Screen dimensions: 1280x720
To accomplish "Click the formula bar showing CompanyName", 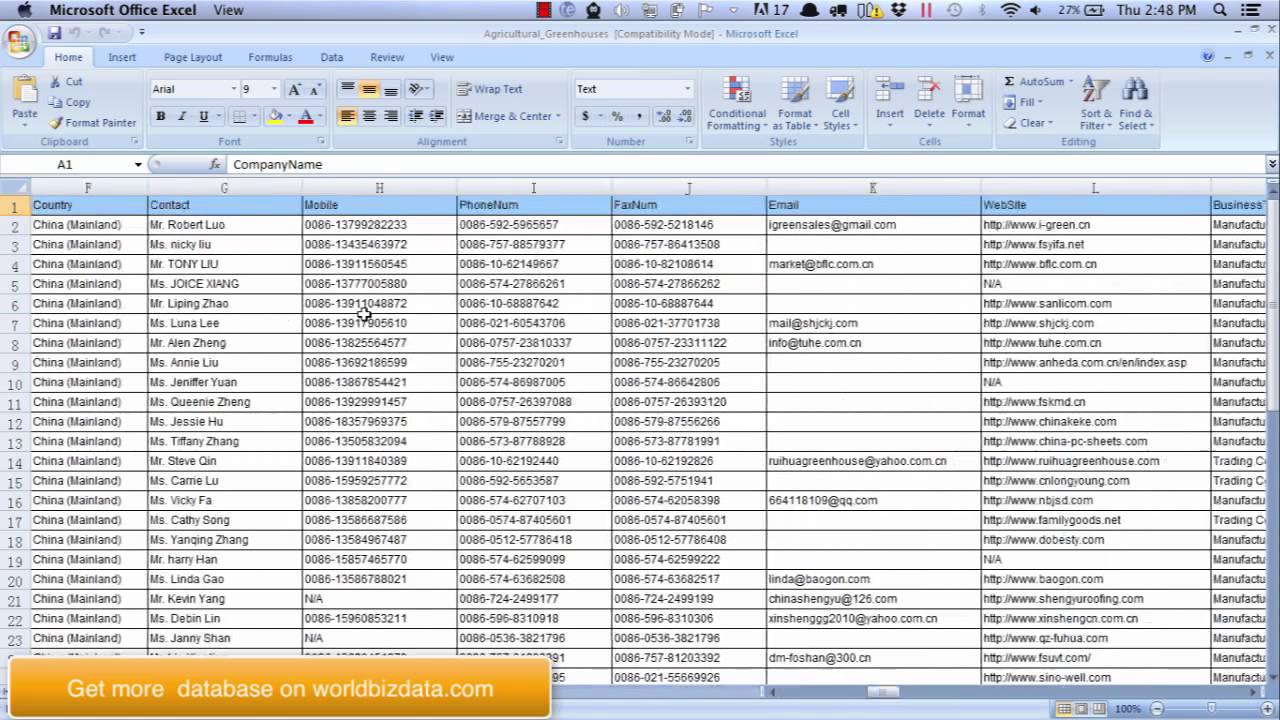I will (745, 164).
